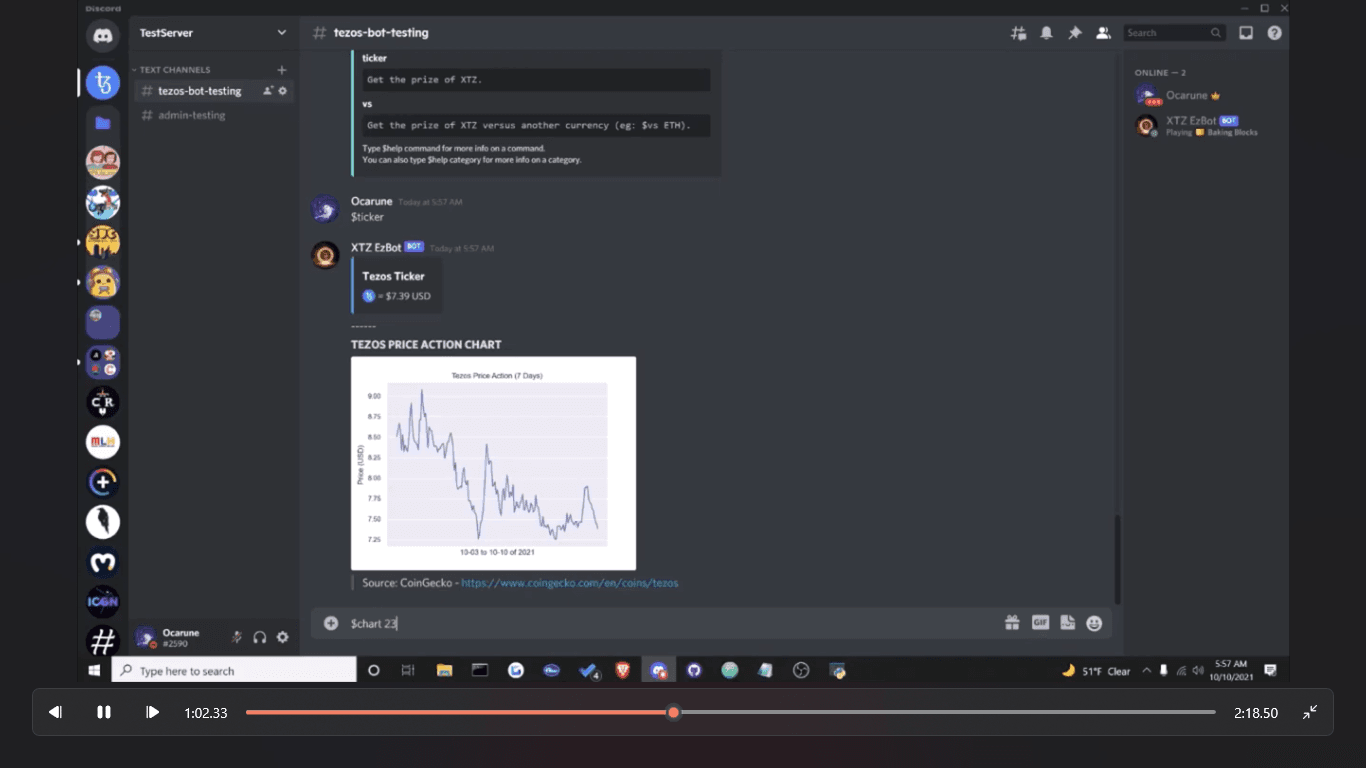Open the 51°F Clear weather widget
1366x768 pixels.
(1096, 670)
